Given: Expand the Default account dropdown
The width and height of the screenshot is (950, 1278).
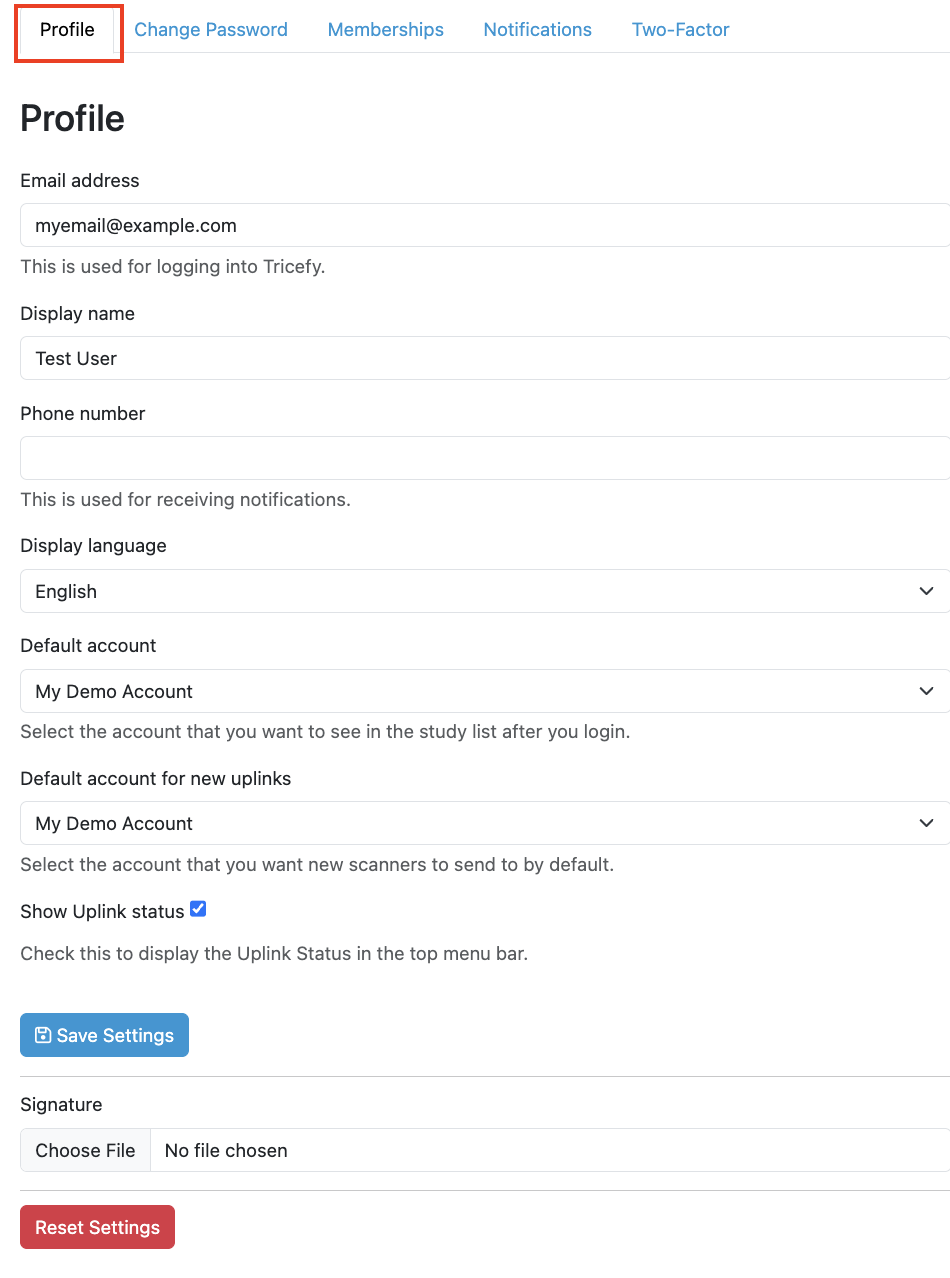Looking at the screenshot, I should click(x=485, y=691).
